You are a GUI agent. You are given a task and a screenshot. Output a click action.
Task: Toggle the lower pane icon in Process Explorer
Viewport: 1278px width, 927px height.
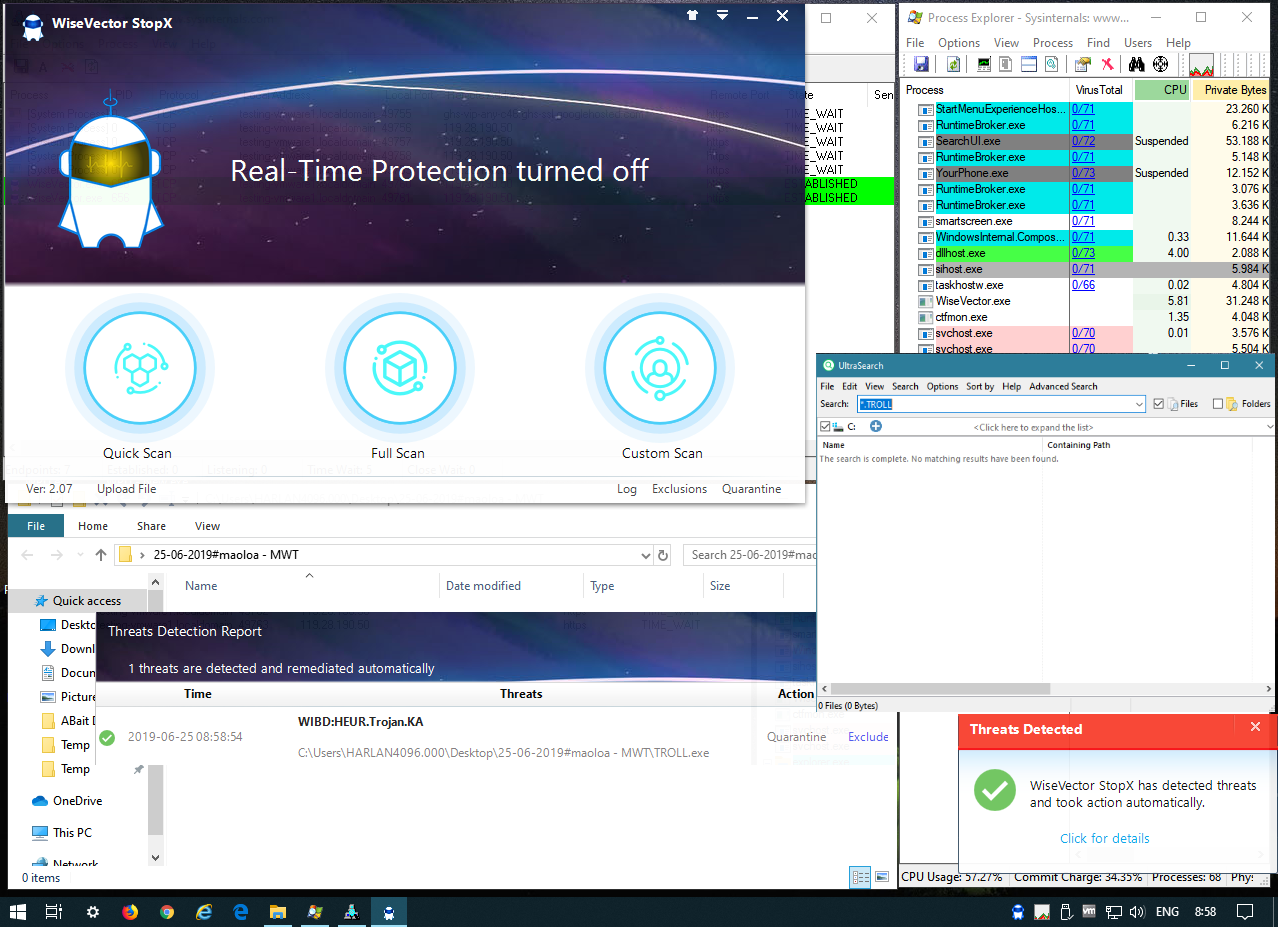point(1028,64)
